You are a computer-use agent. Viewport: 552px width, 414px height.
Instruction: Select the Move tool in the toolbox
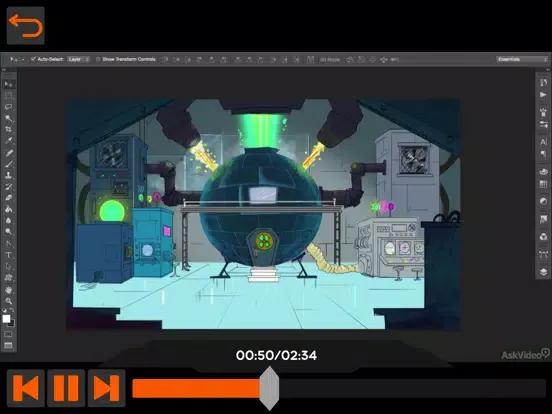[x=8, y=84]
